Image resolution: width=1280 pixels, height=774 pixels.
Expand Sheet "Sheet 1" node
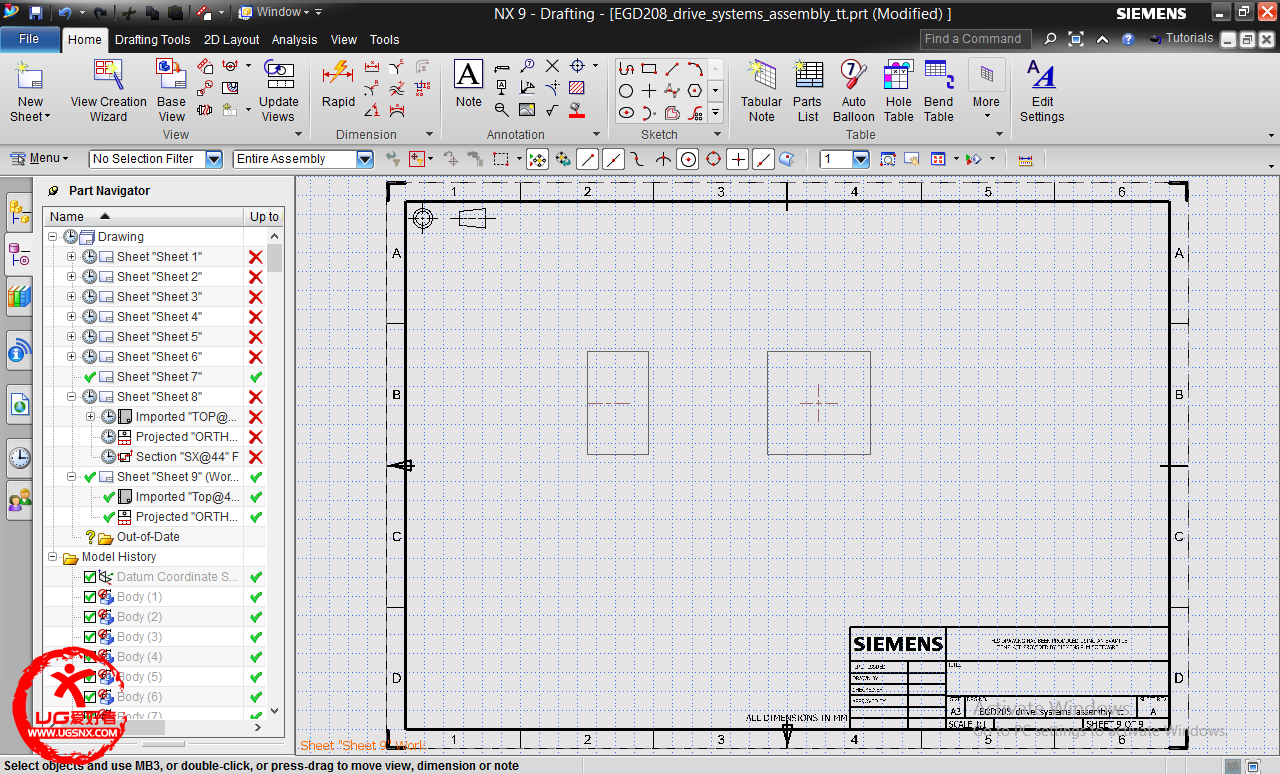pyautogui.click(x=71, y=257)
